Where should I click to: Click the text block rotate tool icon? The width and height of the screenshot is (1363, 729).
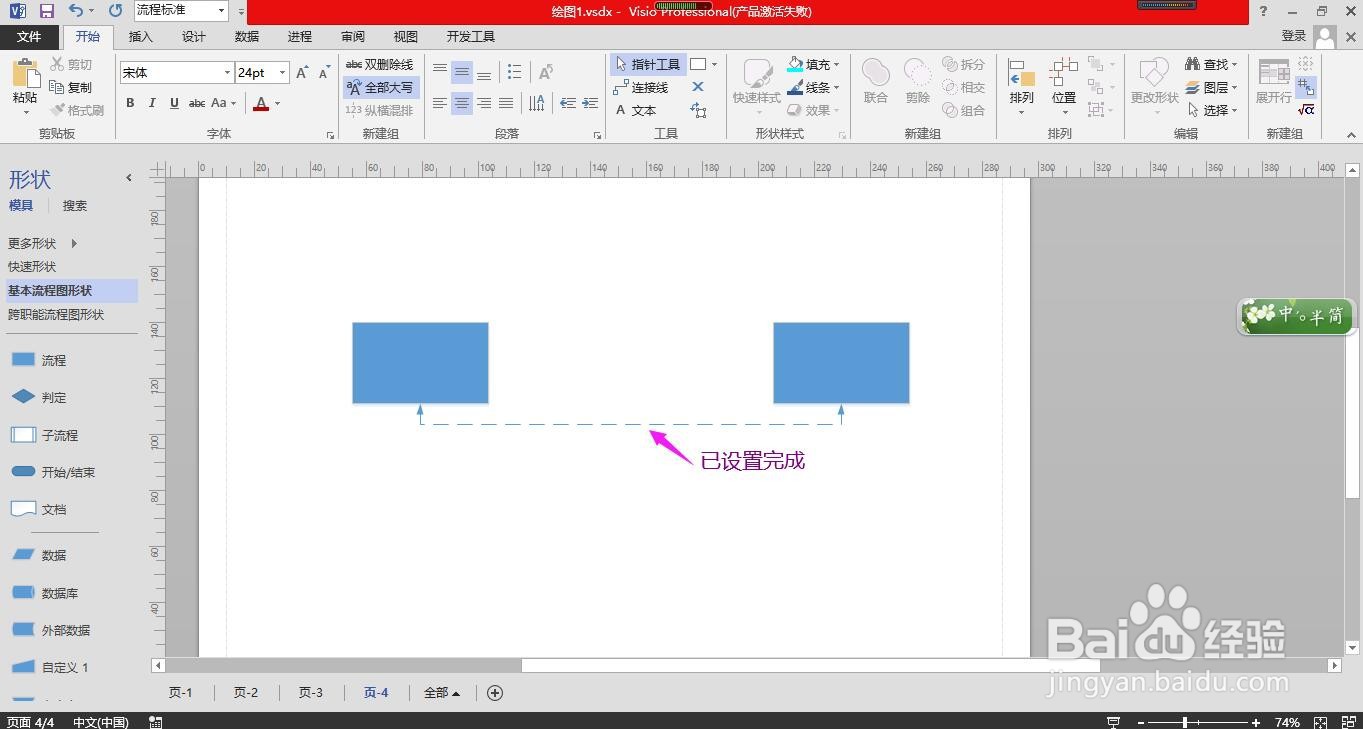click(698, 110)
